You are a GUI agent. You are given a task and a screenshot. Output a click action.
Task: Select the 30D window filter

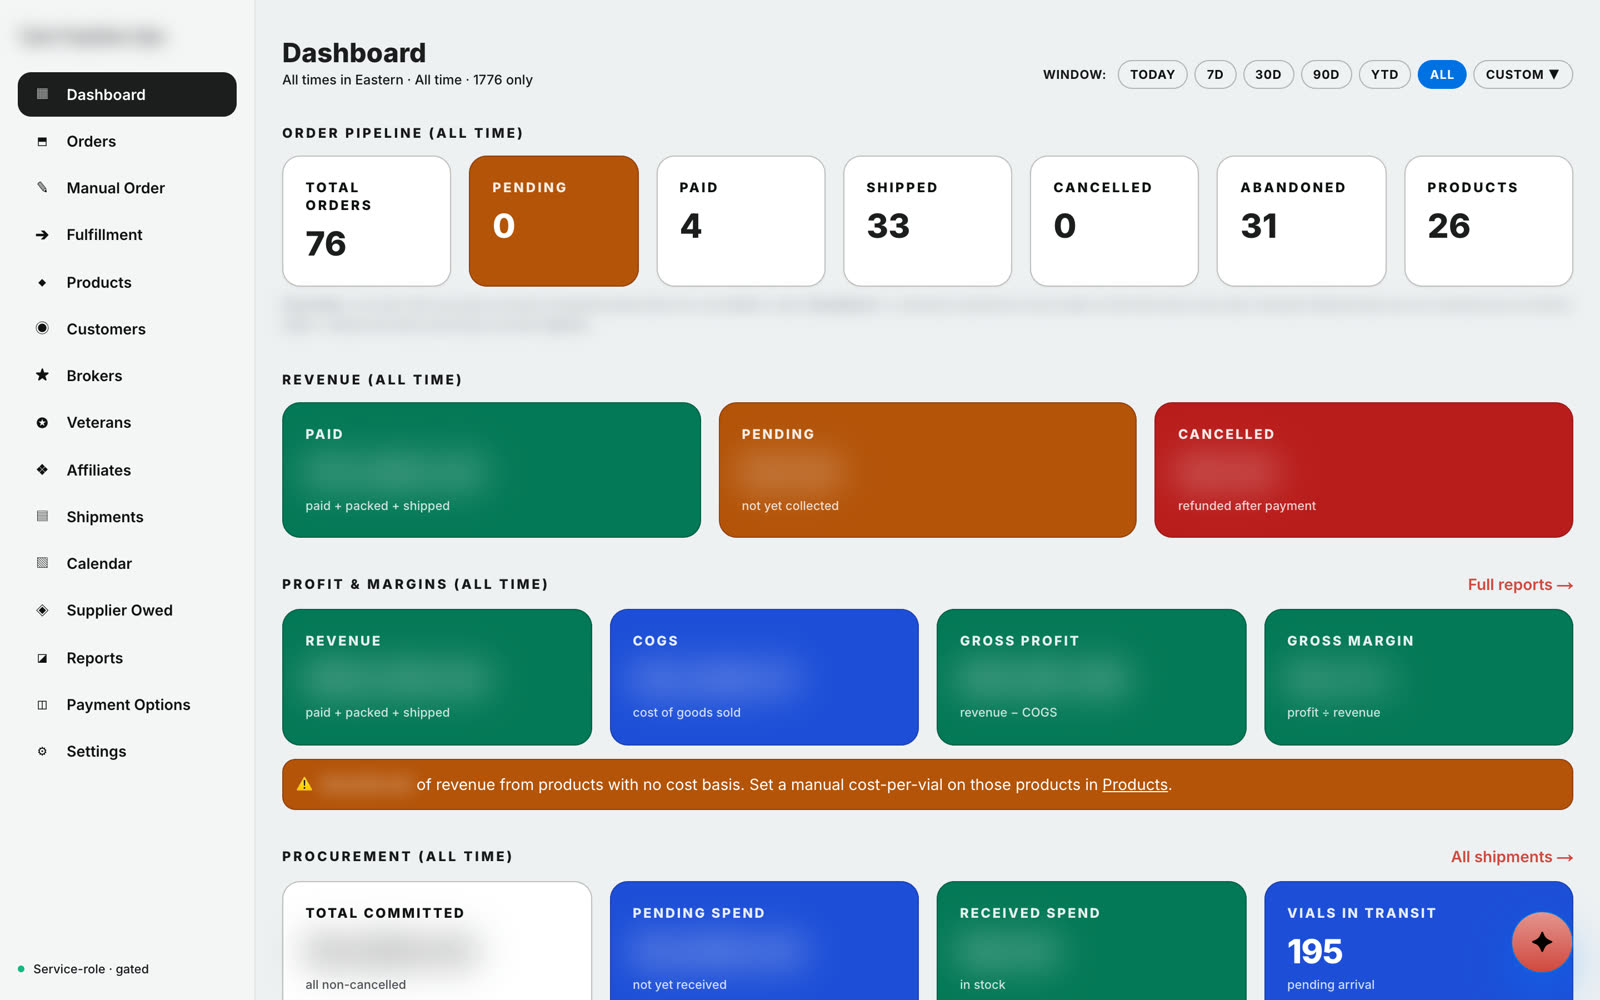(x=1268, y=74)
